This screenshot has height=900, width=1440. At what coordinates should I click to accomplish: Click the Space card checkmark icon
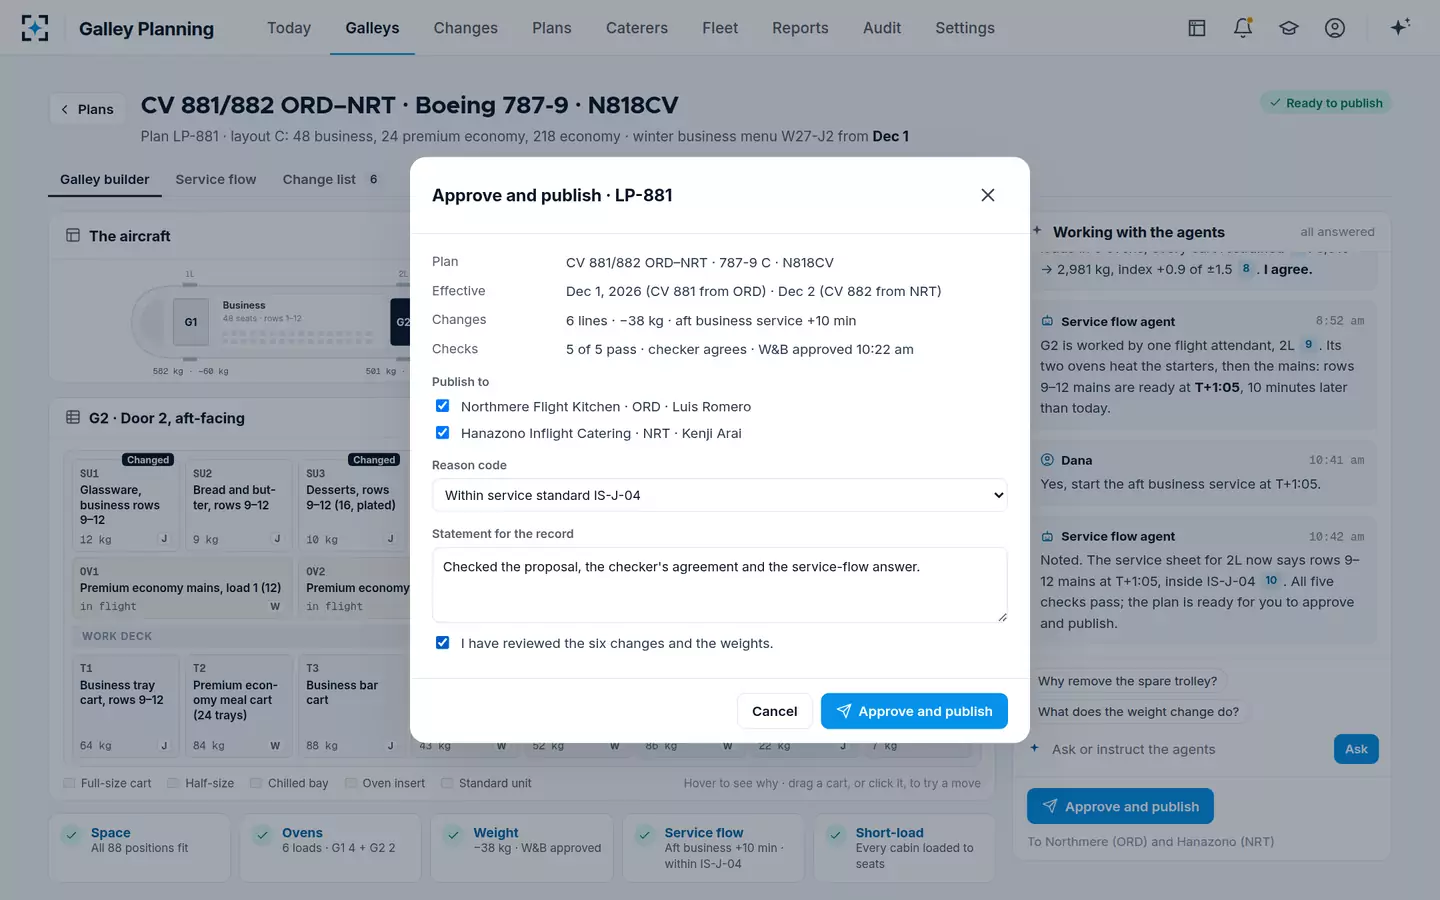(71, 835)
